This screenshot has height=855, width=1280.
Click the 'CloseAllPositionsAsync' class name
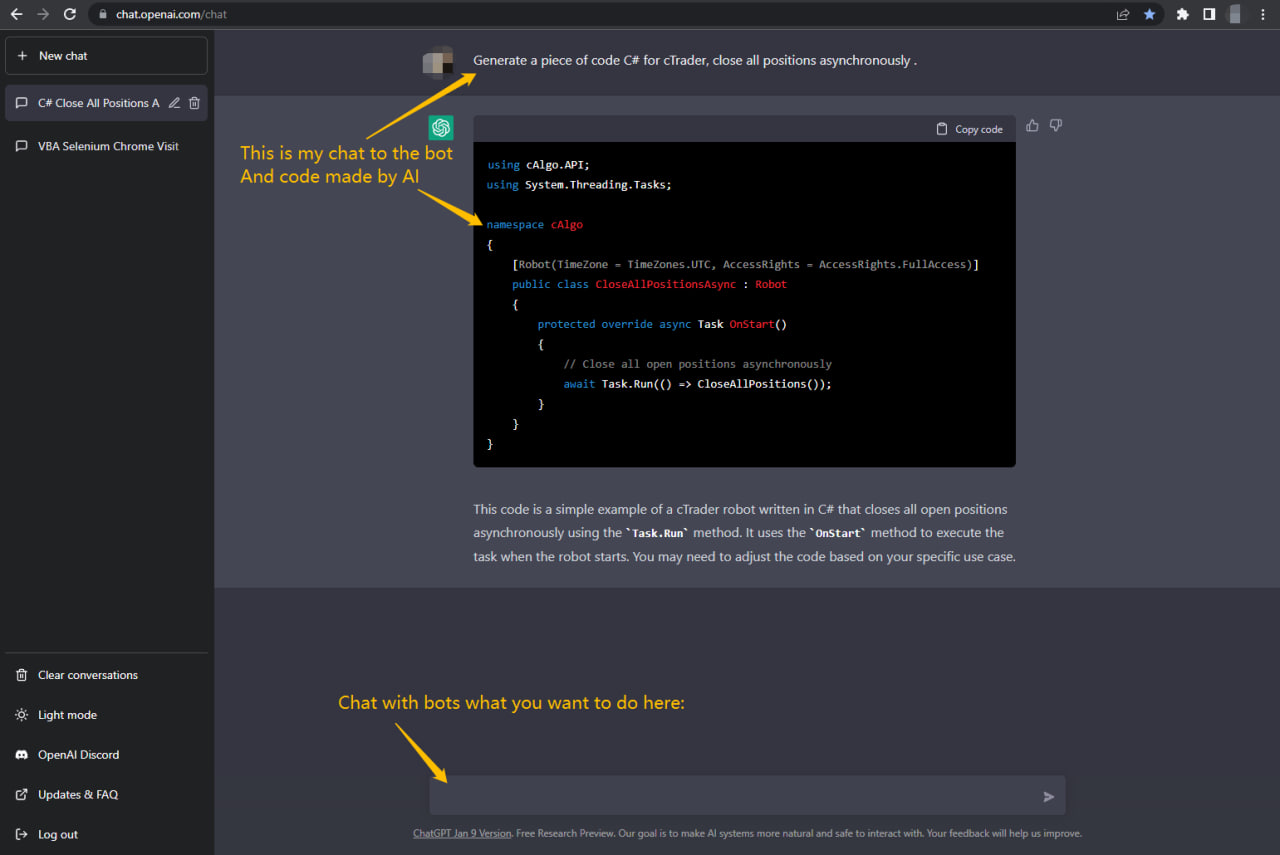666,285
